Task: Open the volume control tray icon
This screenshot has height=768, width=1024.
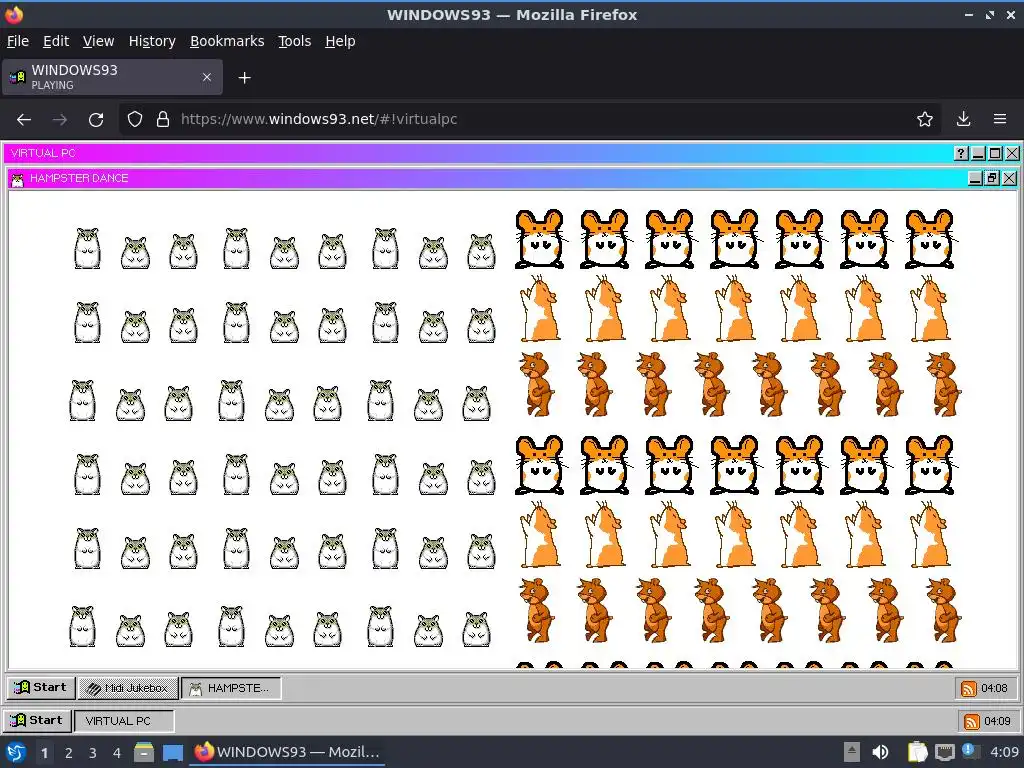Action: [x=880, y=752]
